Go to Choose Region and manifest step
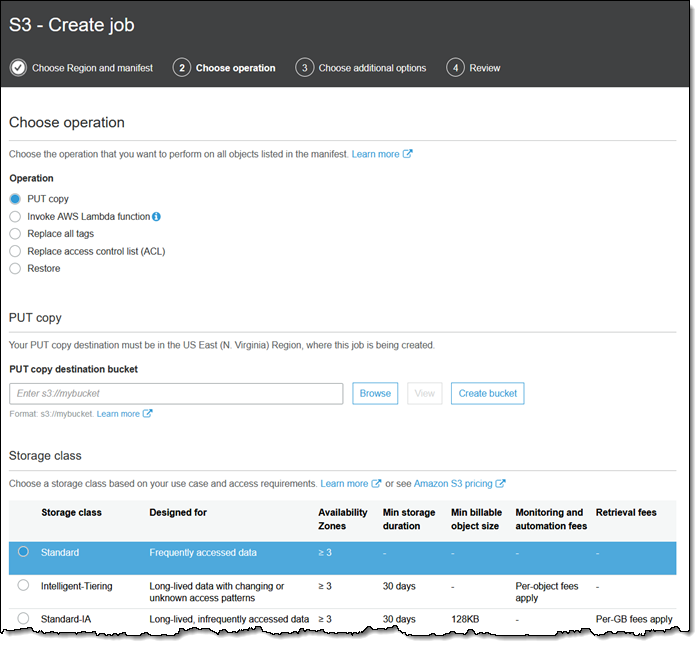The image size is (700, 646). pos(92,68)
